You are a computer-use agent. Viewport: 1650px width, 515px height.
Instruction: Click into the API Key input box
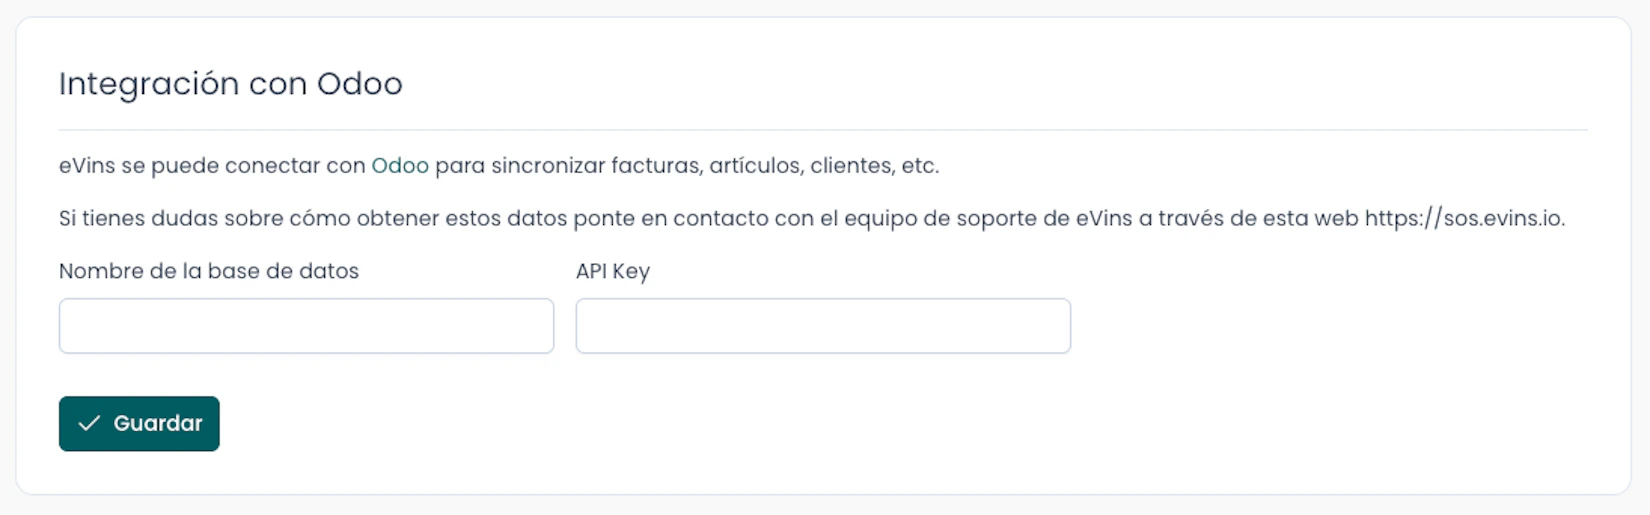822,326
